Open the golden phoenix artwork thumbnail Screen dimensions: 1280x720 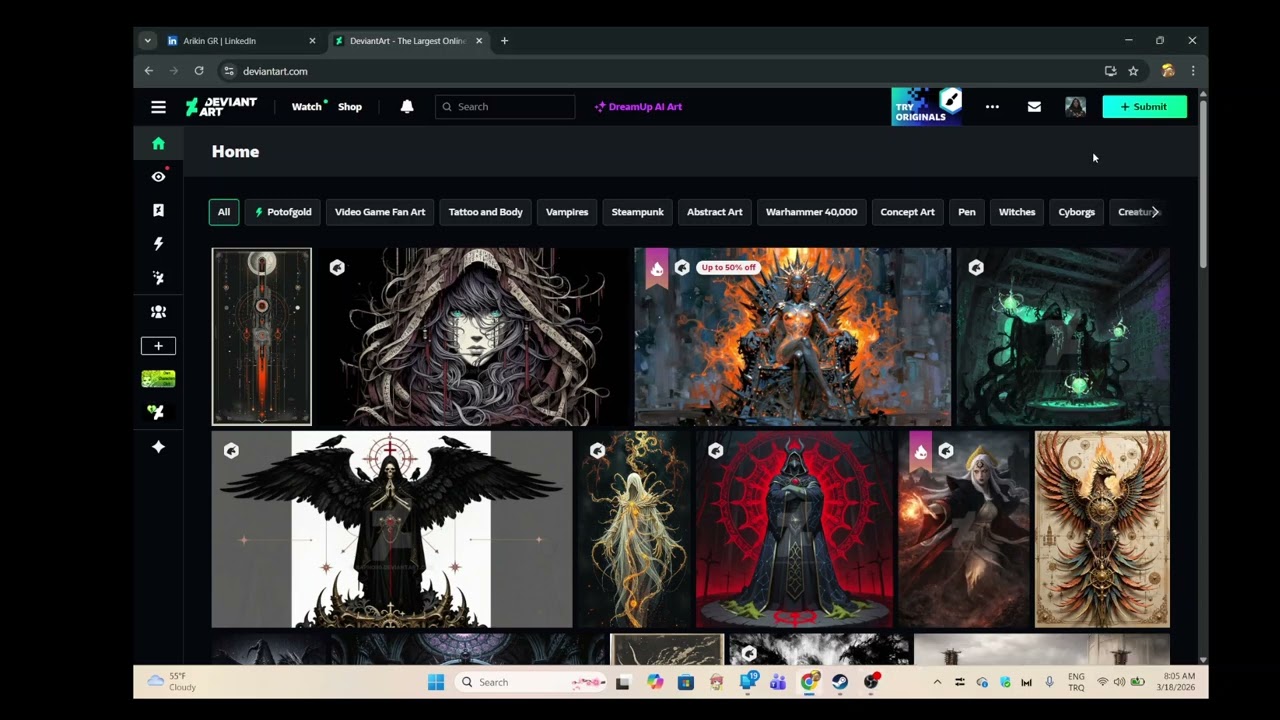(x=1102, y=529)
